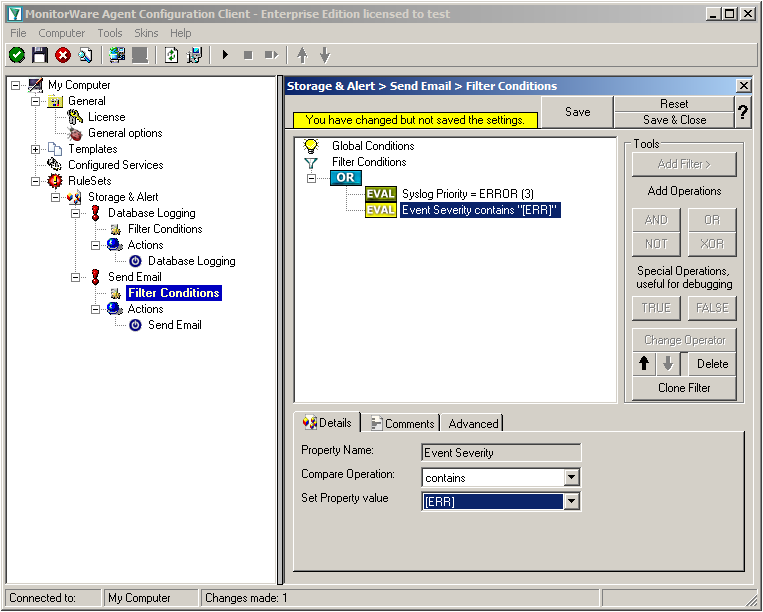Click the computer wizard toolbar icon
The image size is (763, 612).
194,55
